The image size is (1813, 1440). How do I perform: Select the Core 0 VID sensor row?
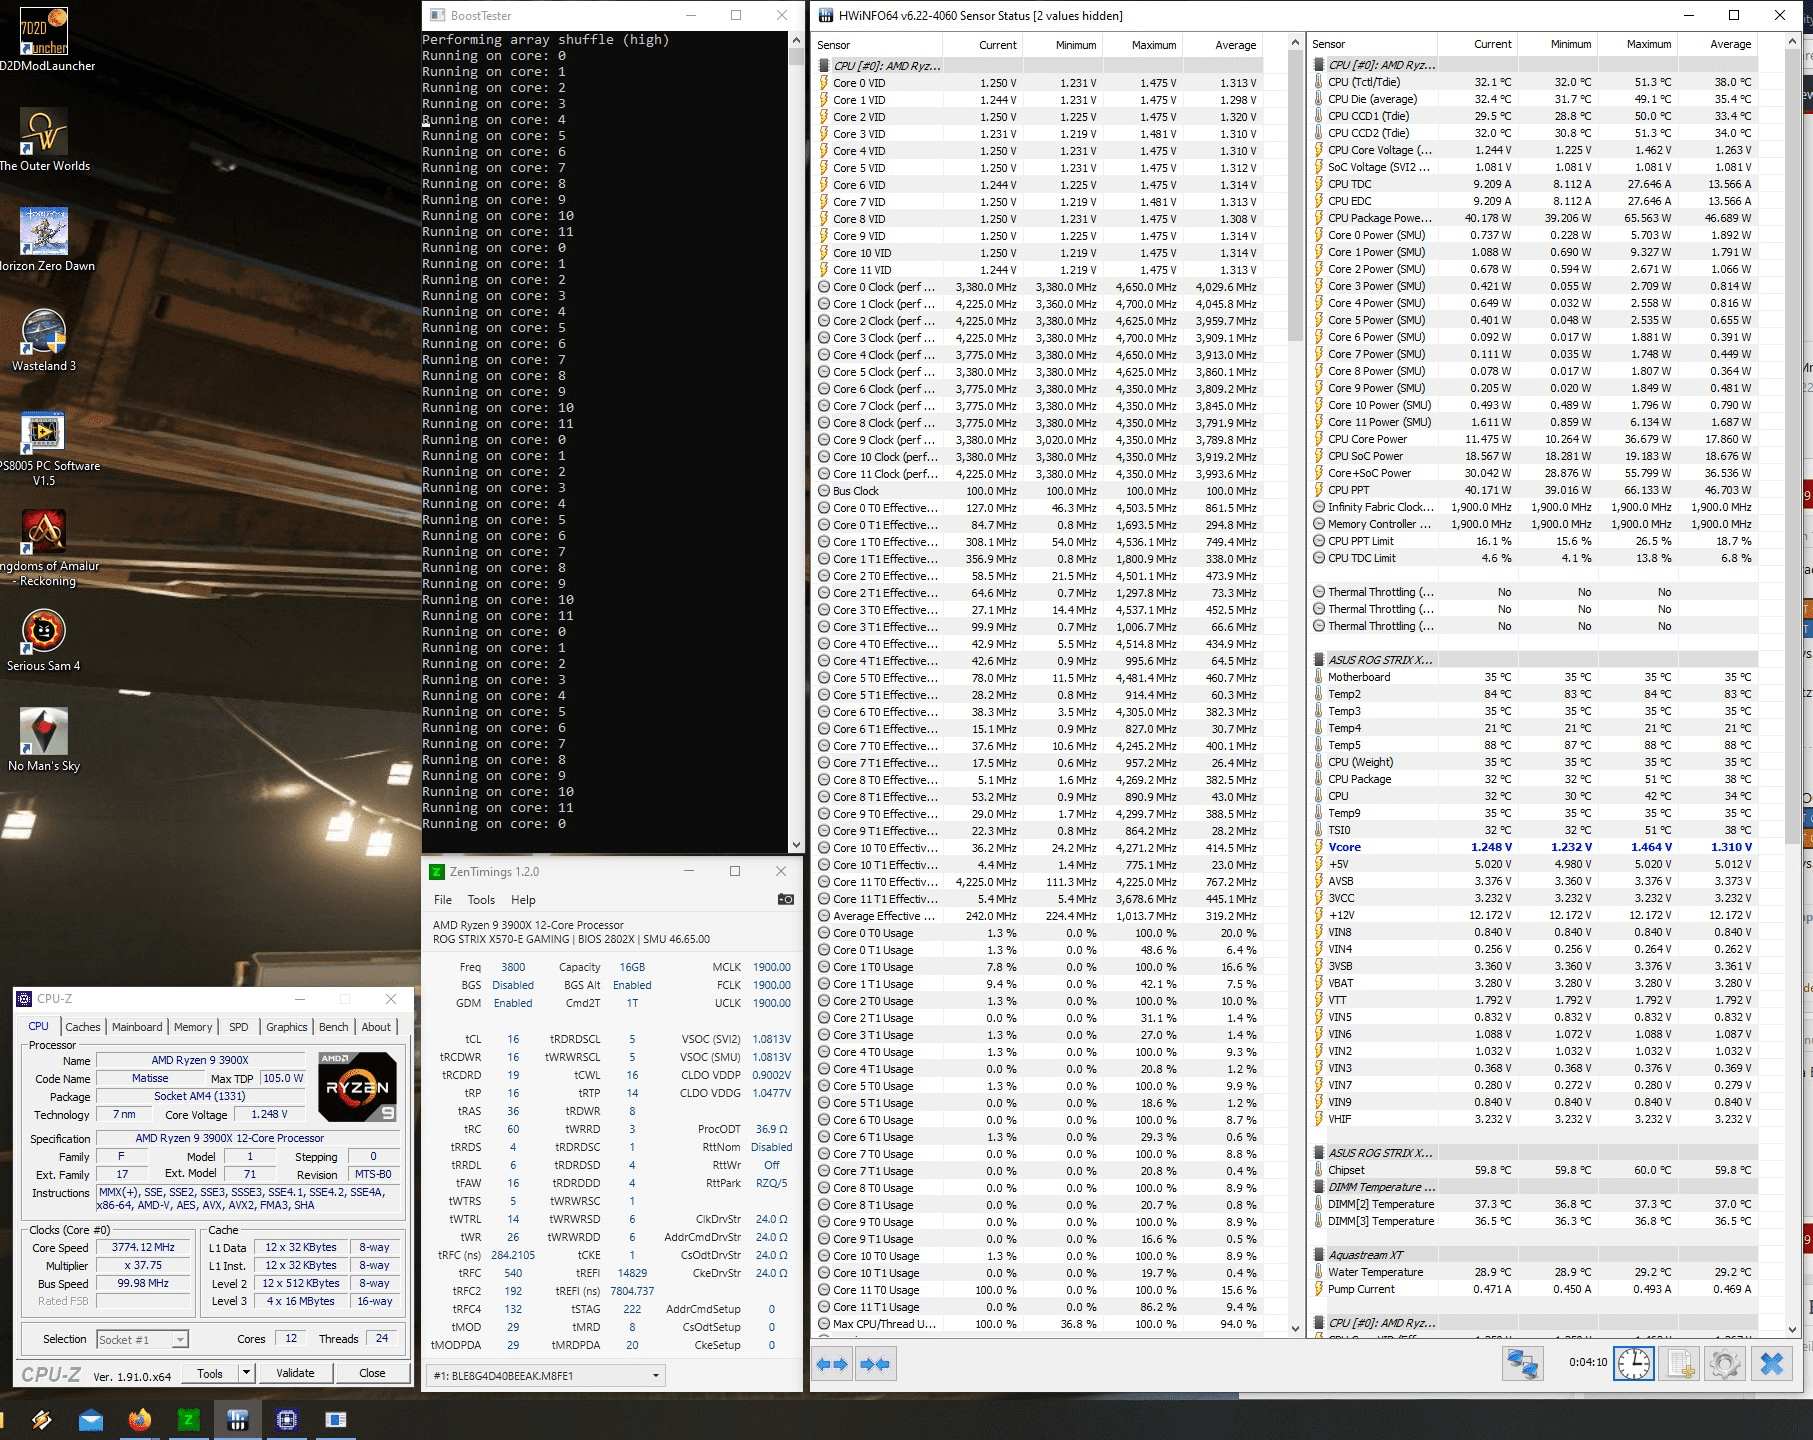tap(1040, 83)
